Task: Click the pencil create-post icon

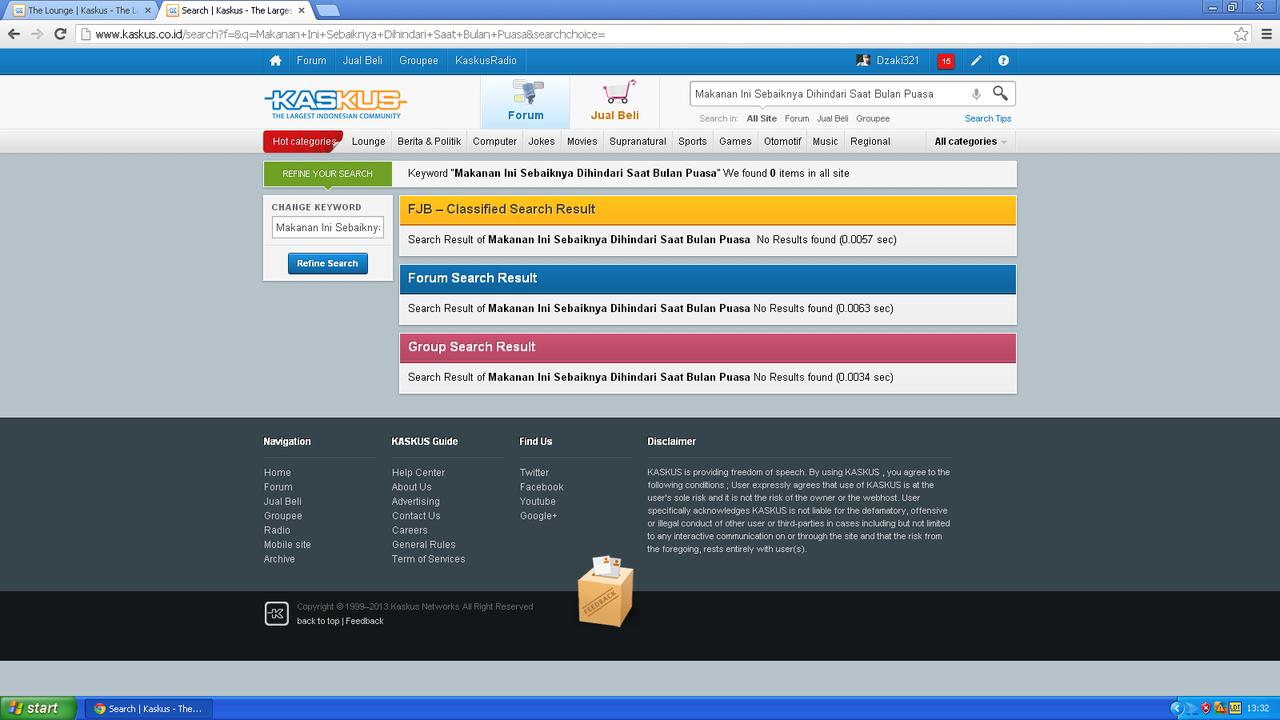Action: 976,61
